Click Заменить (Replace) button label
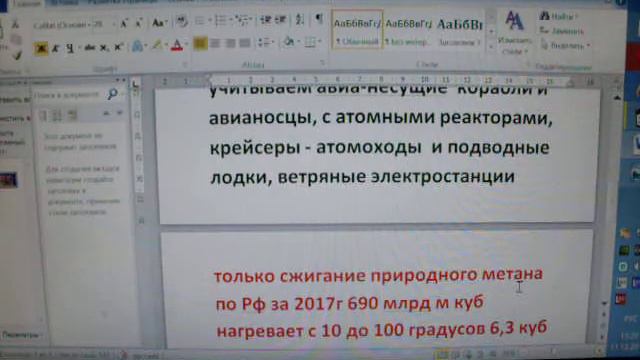 click(x=567, y=31)
